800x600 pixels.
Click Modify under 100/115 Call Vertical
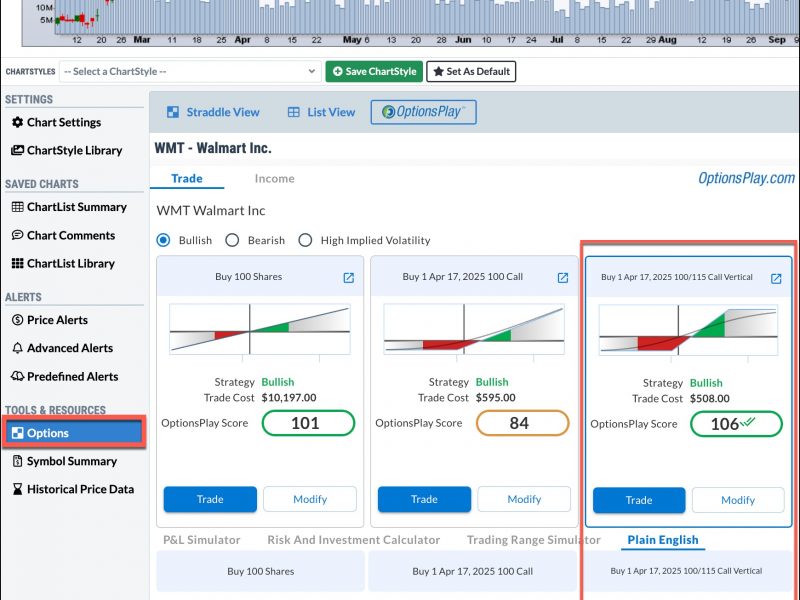pos(738,500)
